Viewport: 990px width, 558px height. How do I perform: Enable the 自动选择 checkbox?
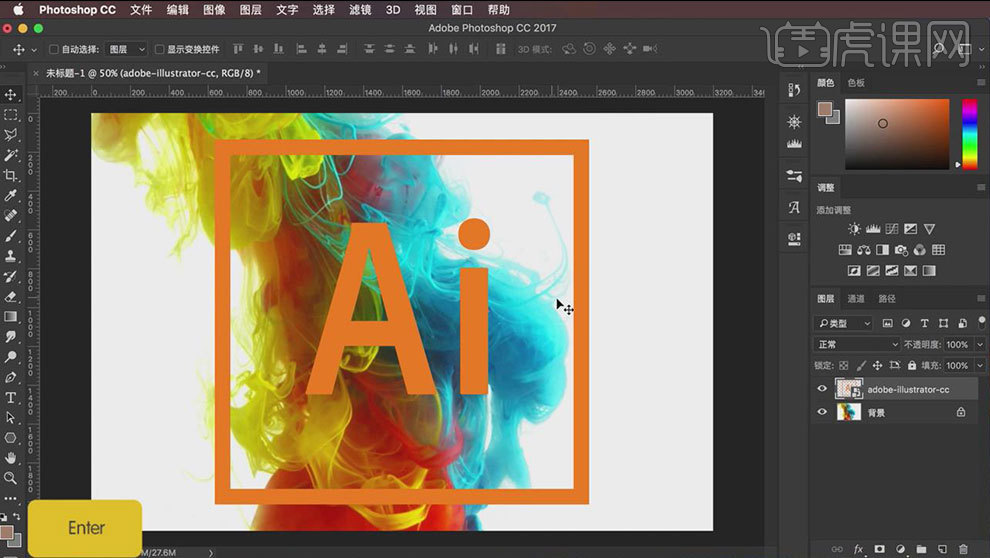click(x=54, y=49)
